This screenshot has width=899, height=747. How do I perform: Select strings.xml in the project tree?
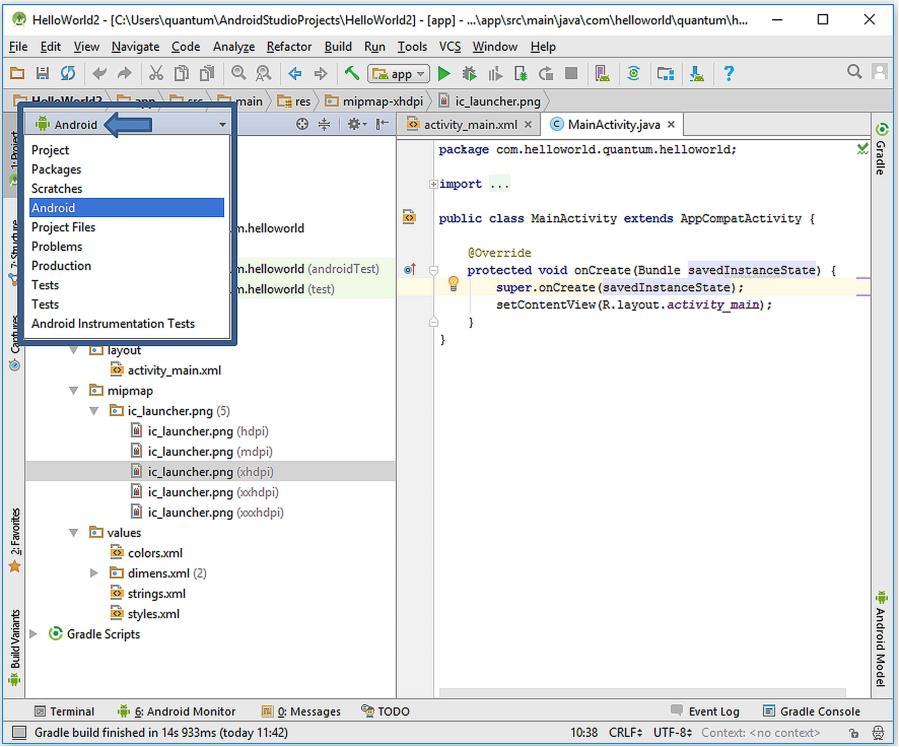[x=148, y=594]
